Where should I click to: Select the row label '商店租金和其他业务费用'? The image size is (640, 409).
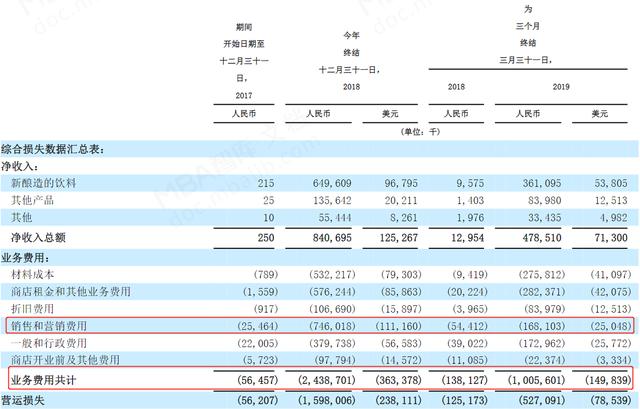[71, 291]
